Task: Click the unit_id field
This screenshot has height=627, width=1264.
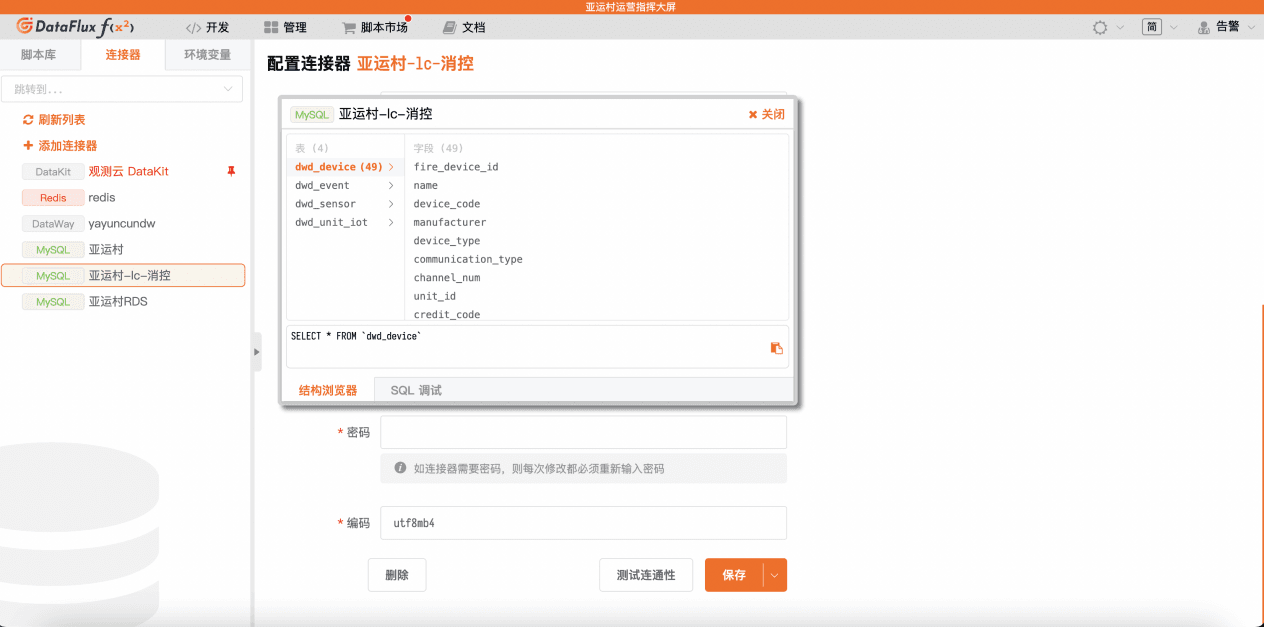Action: tap(435, 297)
